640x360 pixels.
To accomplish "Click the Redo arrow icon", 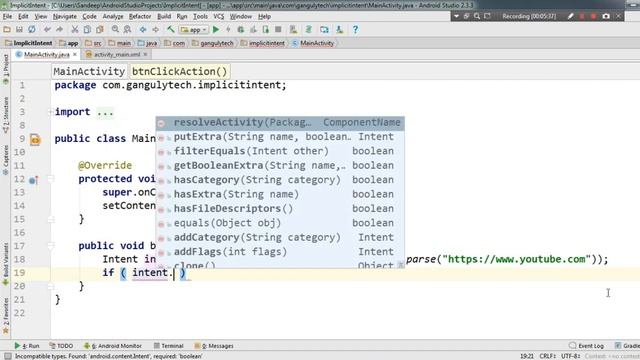I will (x=60, y=29).
